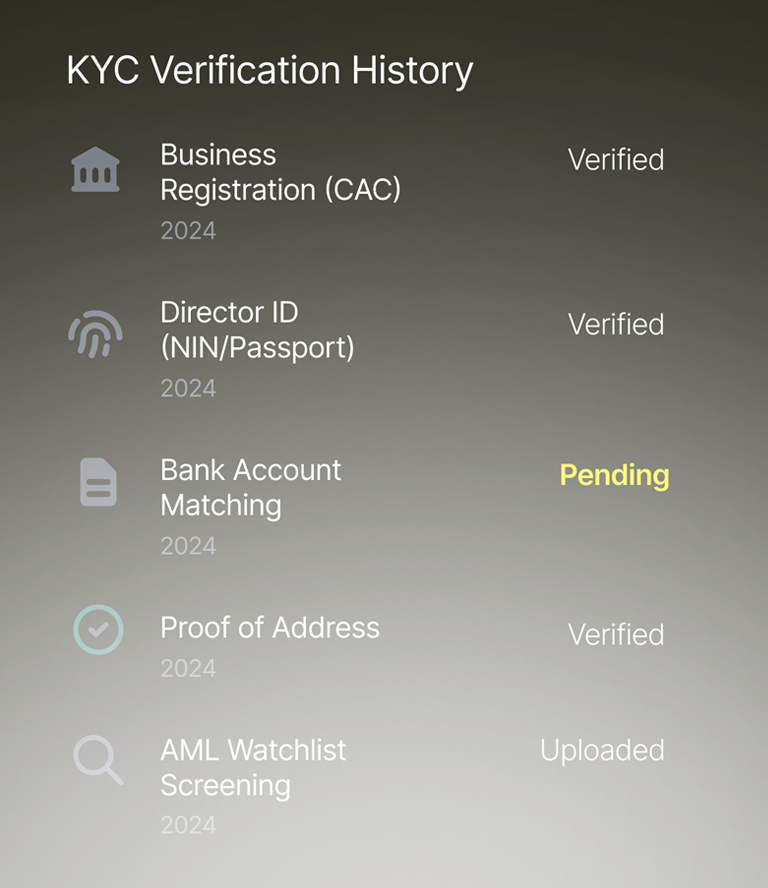Click Verified status for Business Registration
The image size is (768, 888).
point(616,159)
